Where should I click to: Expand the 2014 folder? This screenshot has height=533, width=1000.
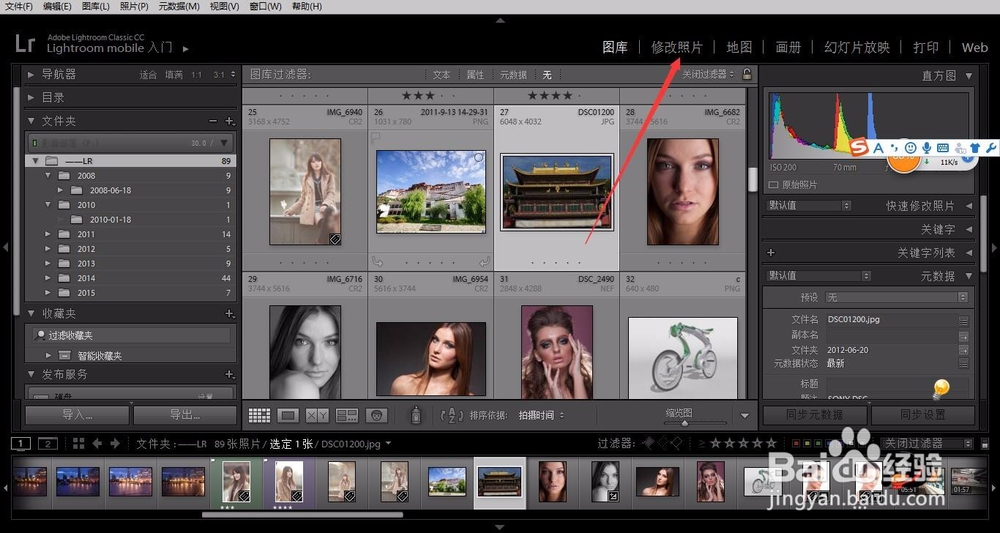click(48, 278)
